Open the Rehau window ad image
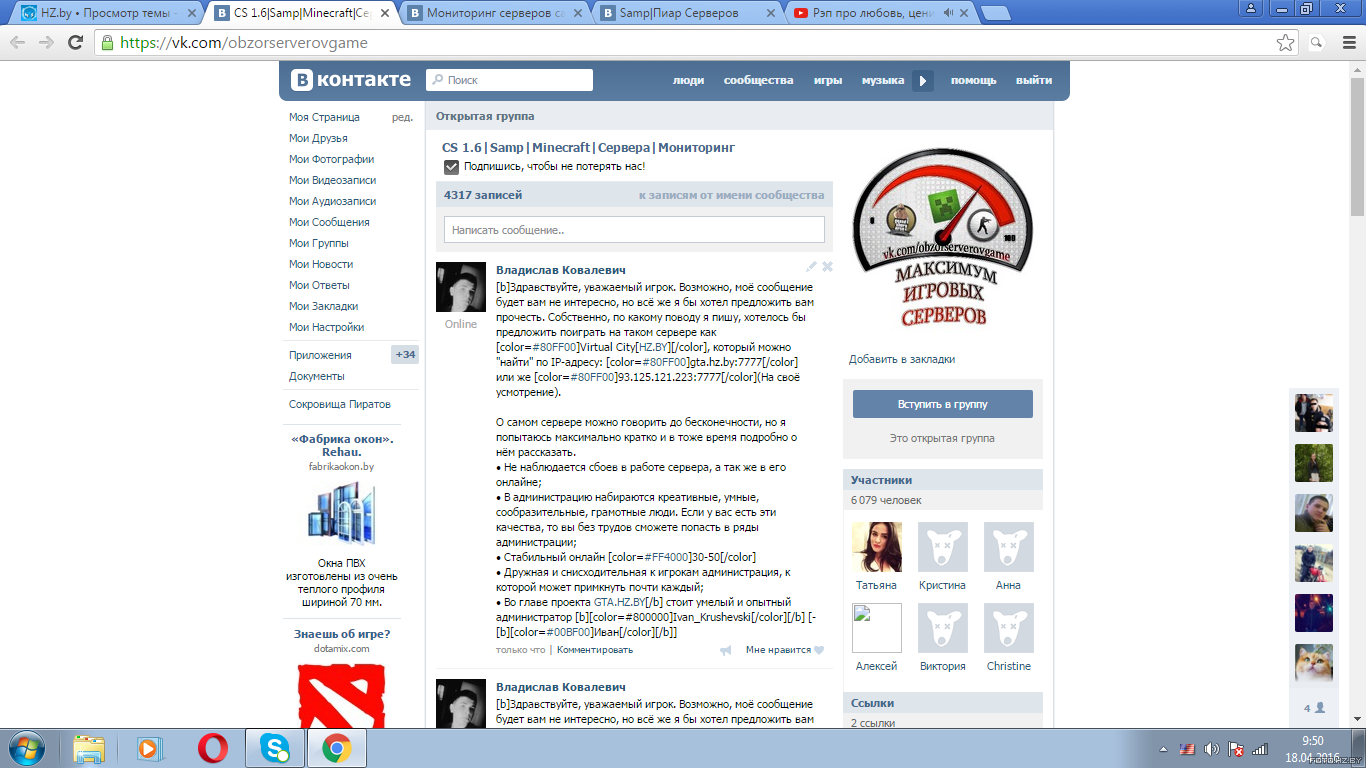The image size is (1366, 768). pyautogui.click(x=341, y=512)
